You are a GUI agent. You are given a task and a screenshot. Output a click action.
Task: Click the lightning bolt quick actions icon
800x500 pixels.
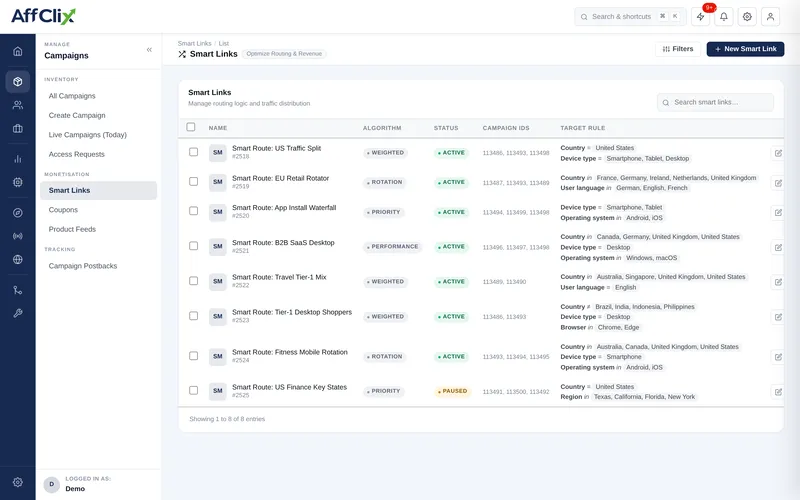pyautogui.click(x=701, y=17)
